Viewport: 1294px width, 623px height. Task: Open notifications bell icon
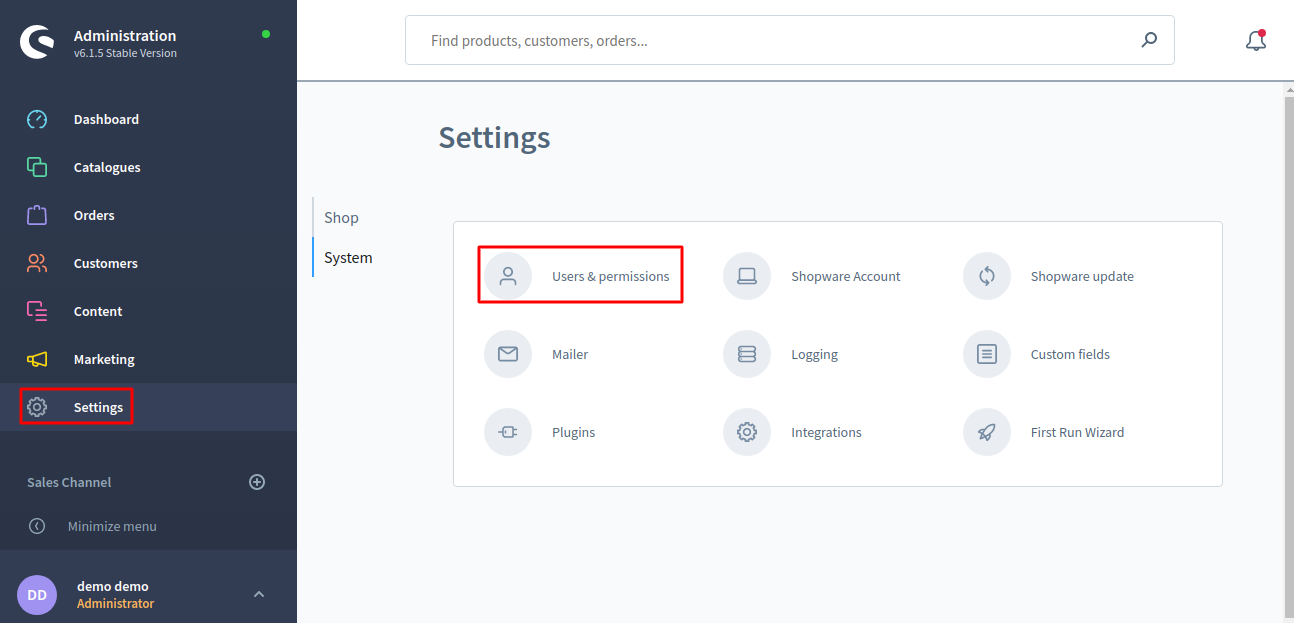tap(1256, 40)
